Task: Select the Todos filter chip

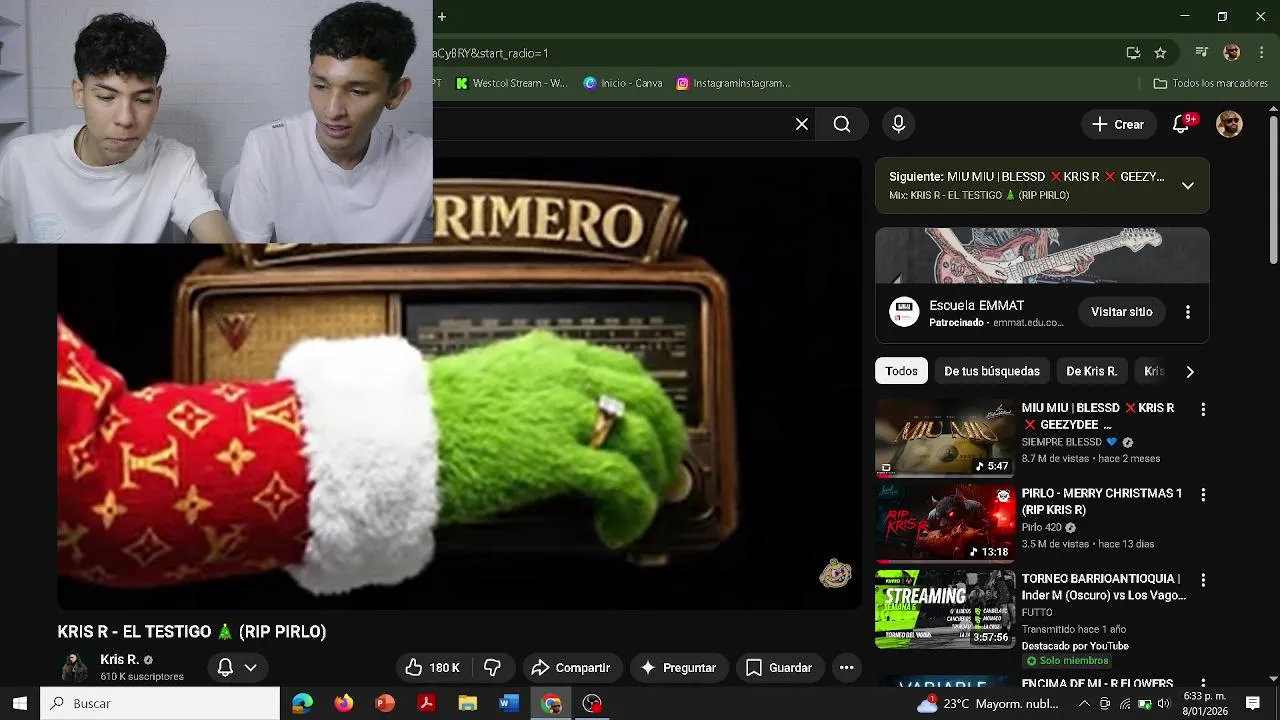Action: [x=901, y=371]
